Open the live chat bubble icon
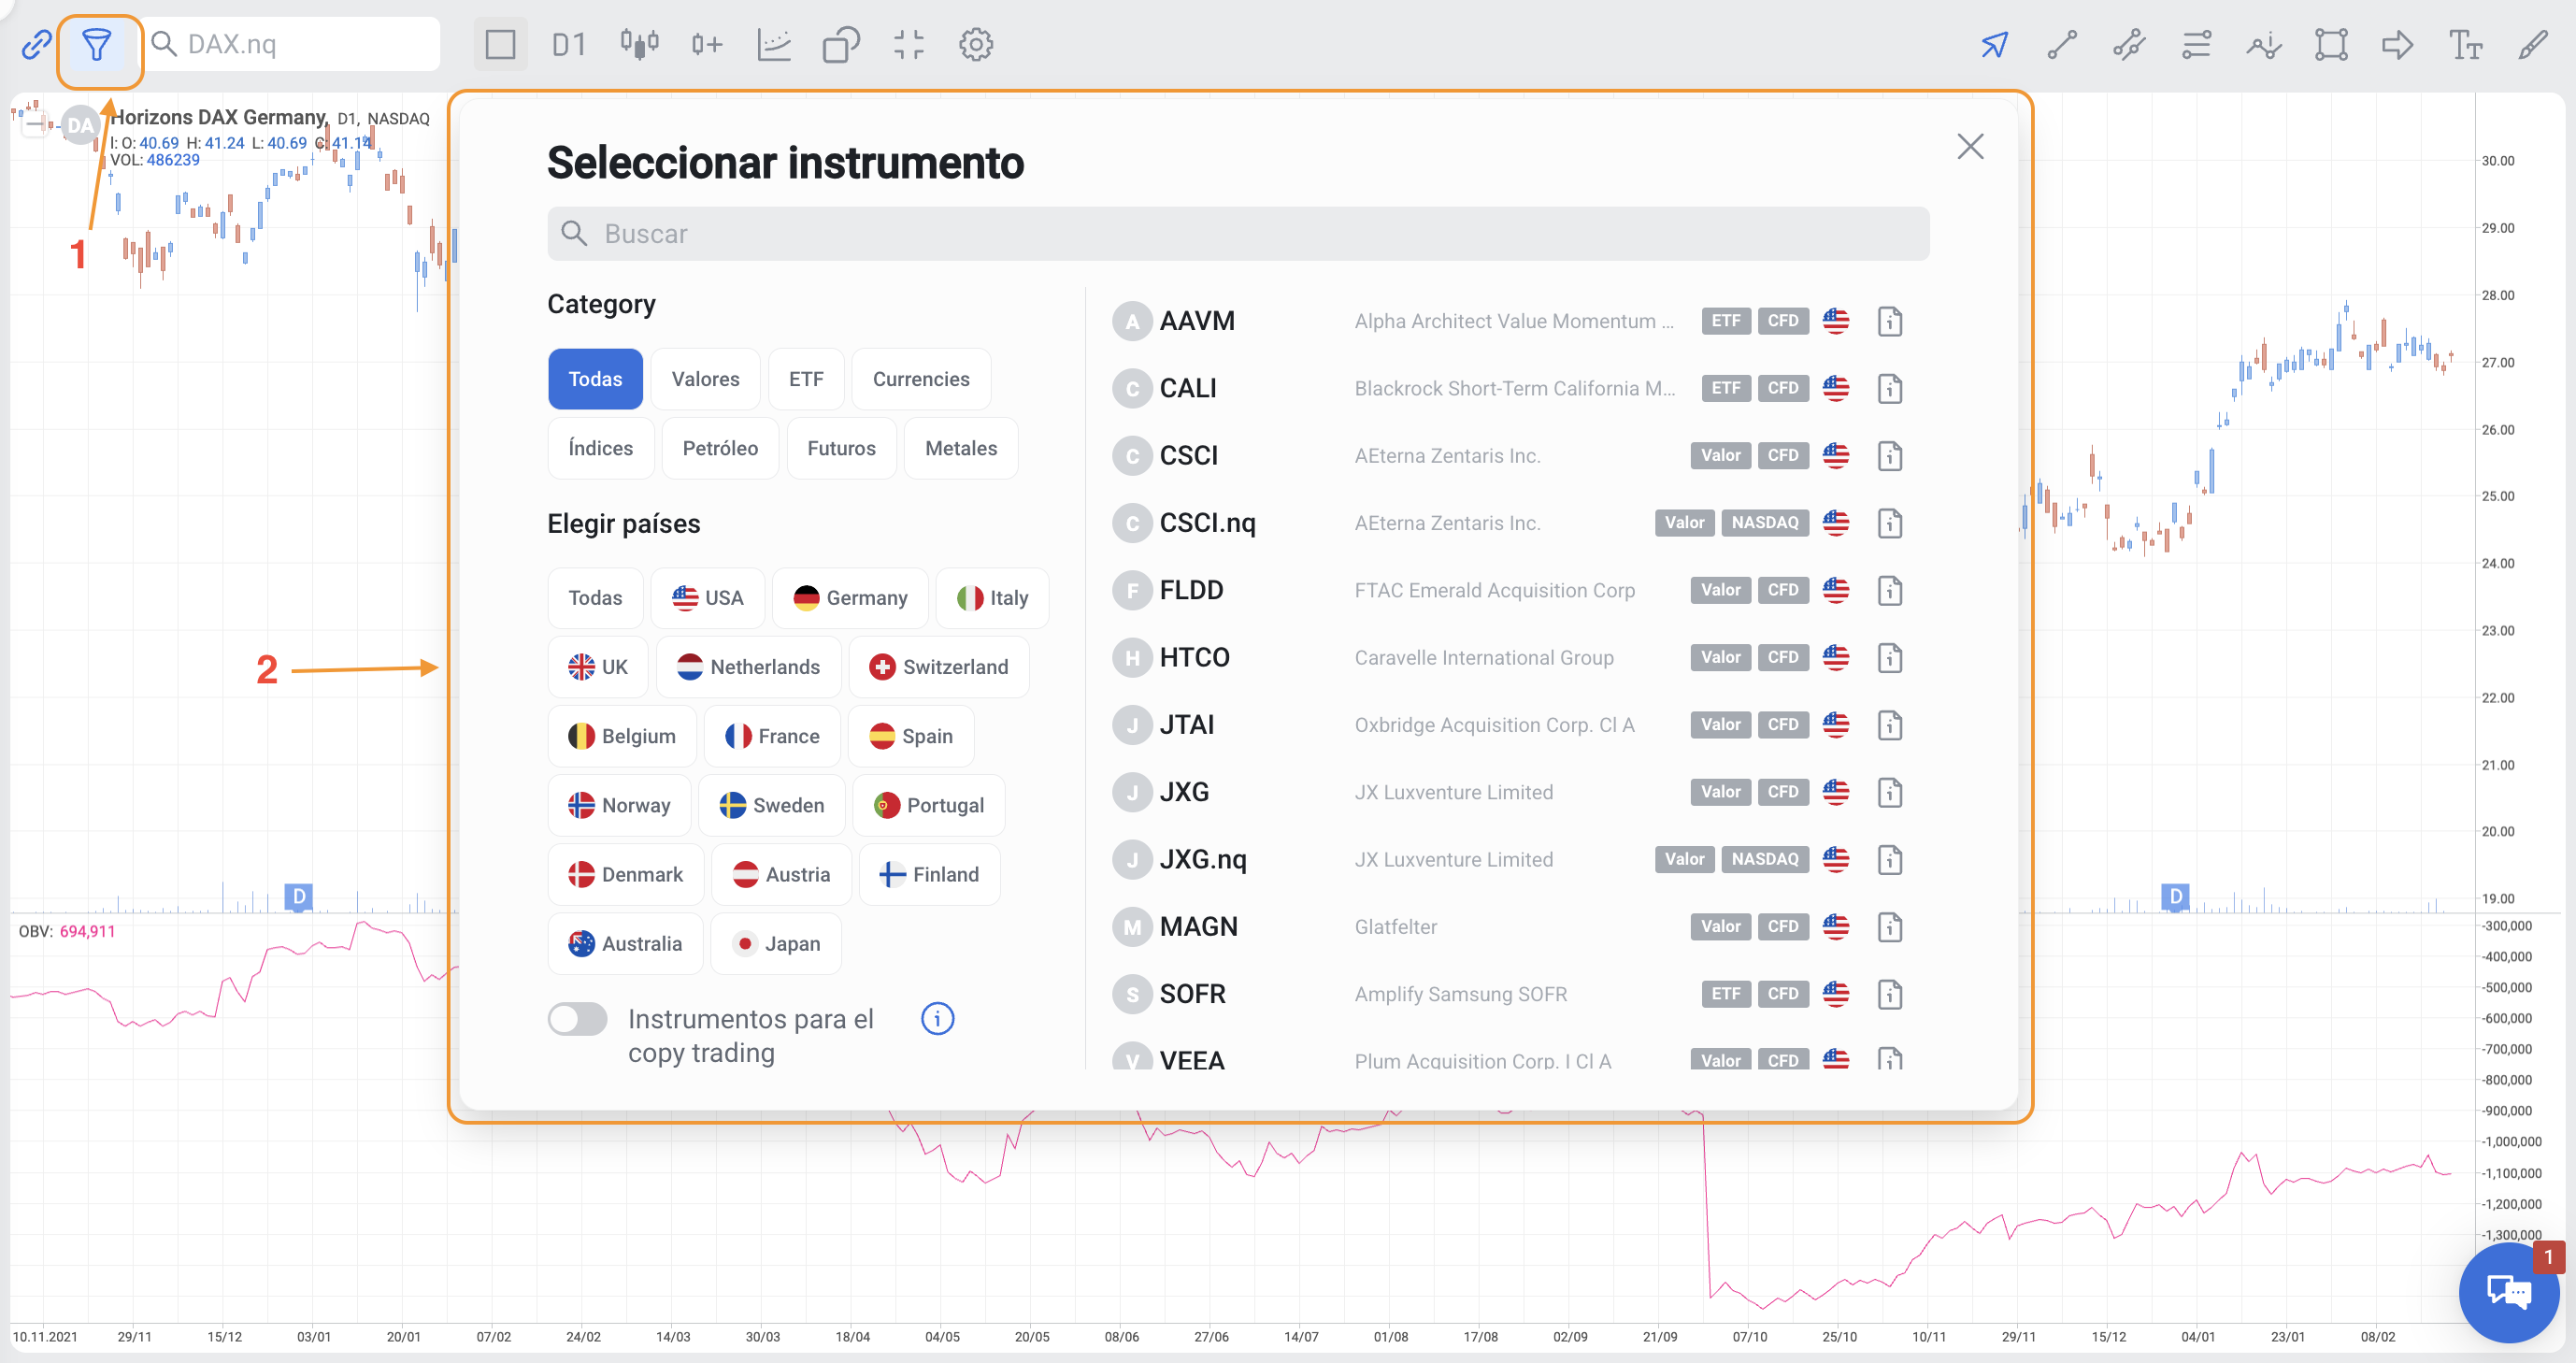2576x1363 pixels. [x=2508, y=1292]
